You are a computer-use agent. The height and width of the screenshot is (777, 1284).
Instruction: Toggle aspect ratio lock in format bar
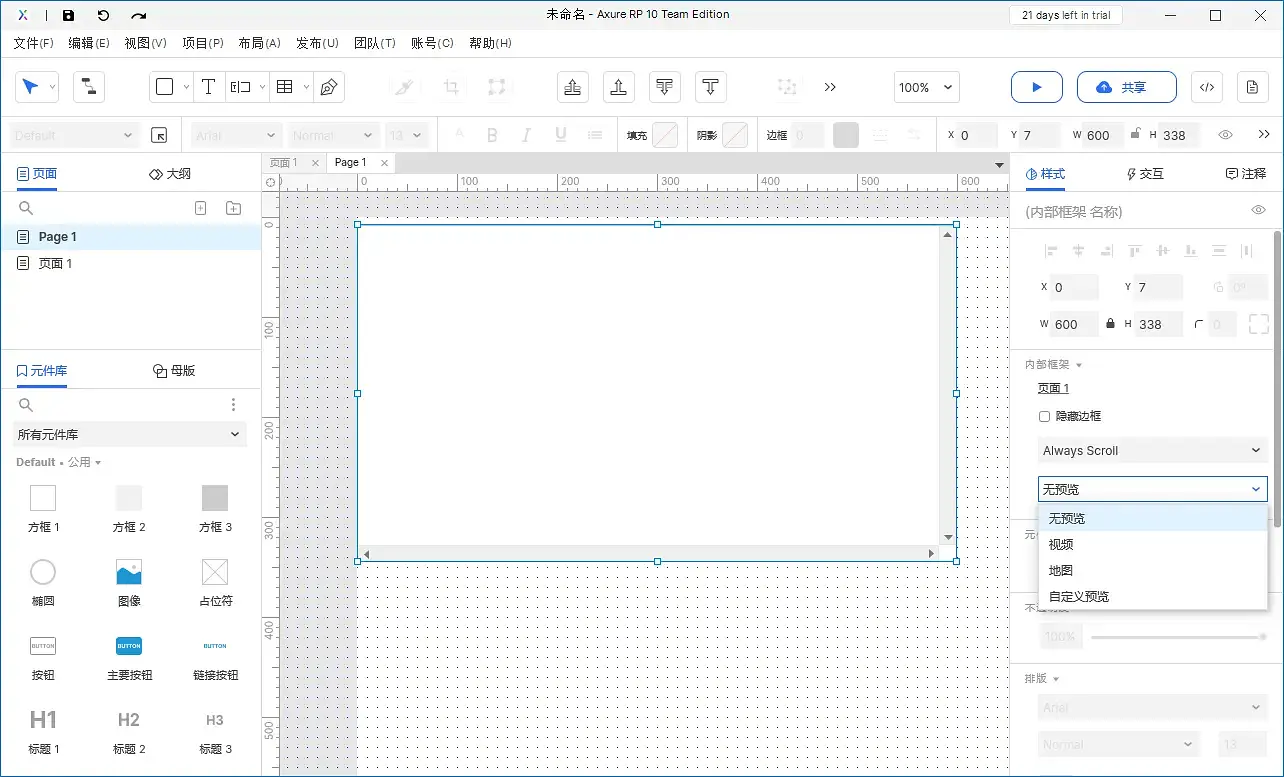tap(1134, 134)
